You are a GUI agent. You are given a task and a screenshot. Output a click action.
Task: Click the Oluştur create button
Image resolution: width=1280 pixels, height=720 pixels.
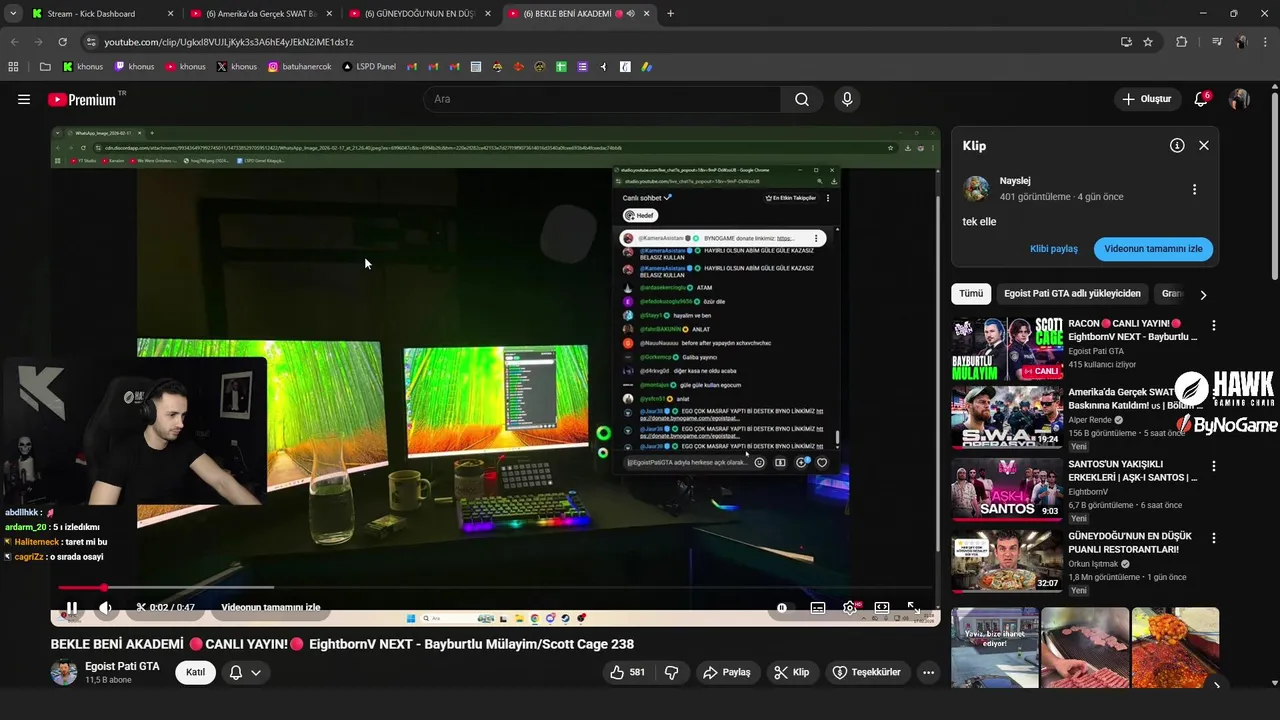(x=1146, y=99)
